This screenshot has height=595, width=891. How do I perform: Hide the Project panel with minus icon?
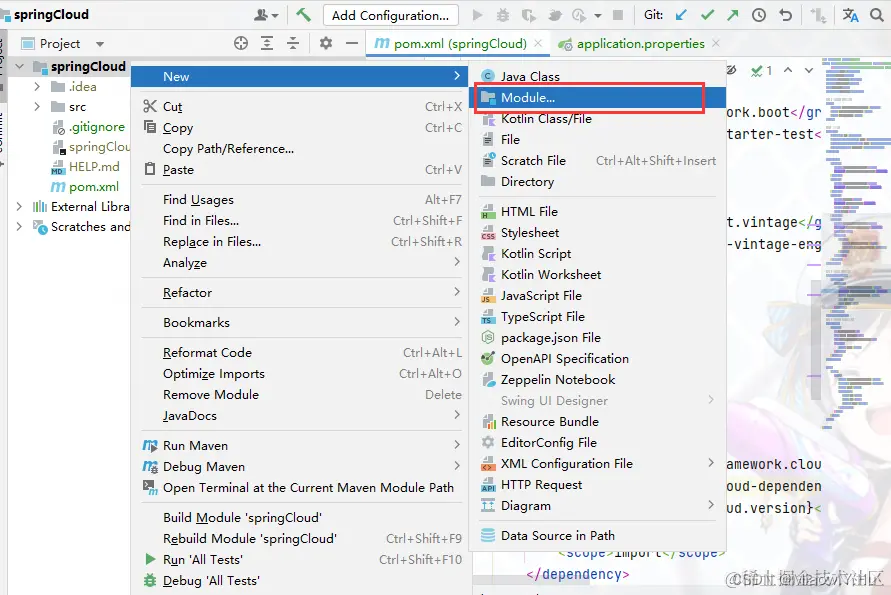(352, 43)
